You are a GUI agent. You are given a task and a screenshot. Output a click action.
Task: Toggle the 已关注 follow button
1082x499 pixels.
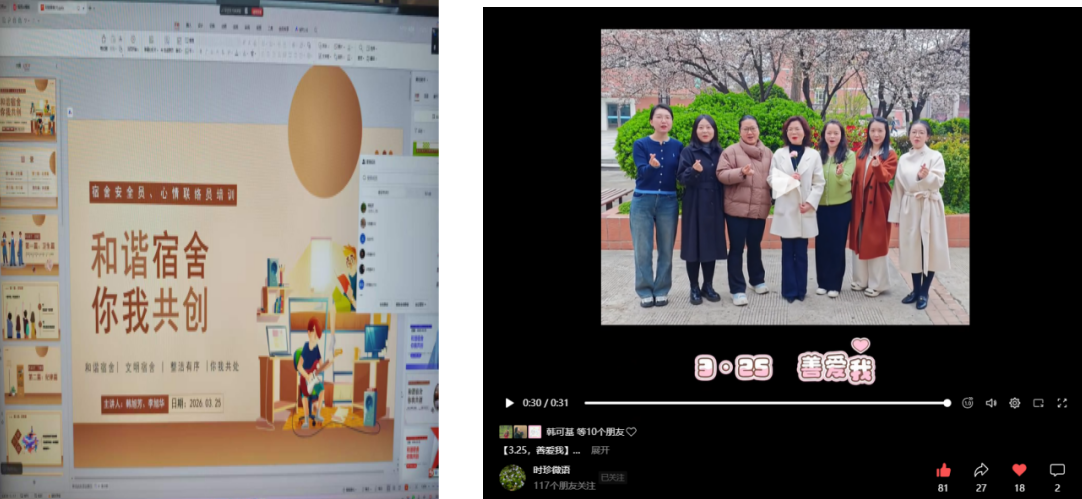[612, 477]
